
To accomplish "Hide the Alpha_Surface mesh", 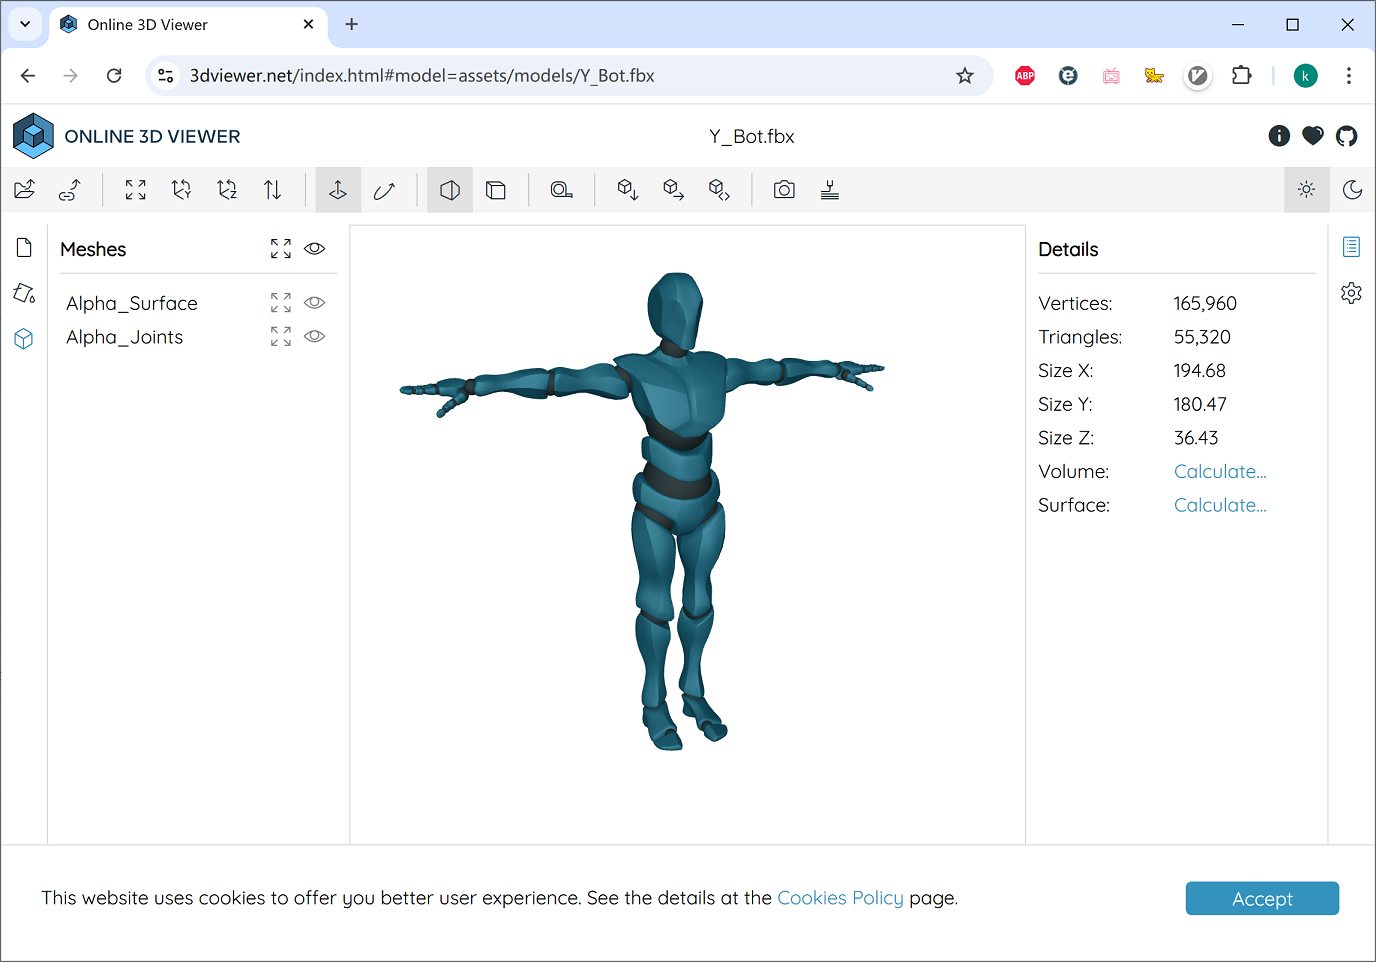I will [315, 302].
